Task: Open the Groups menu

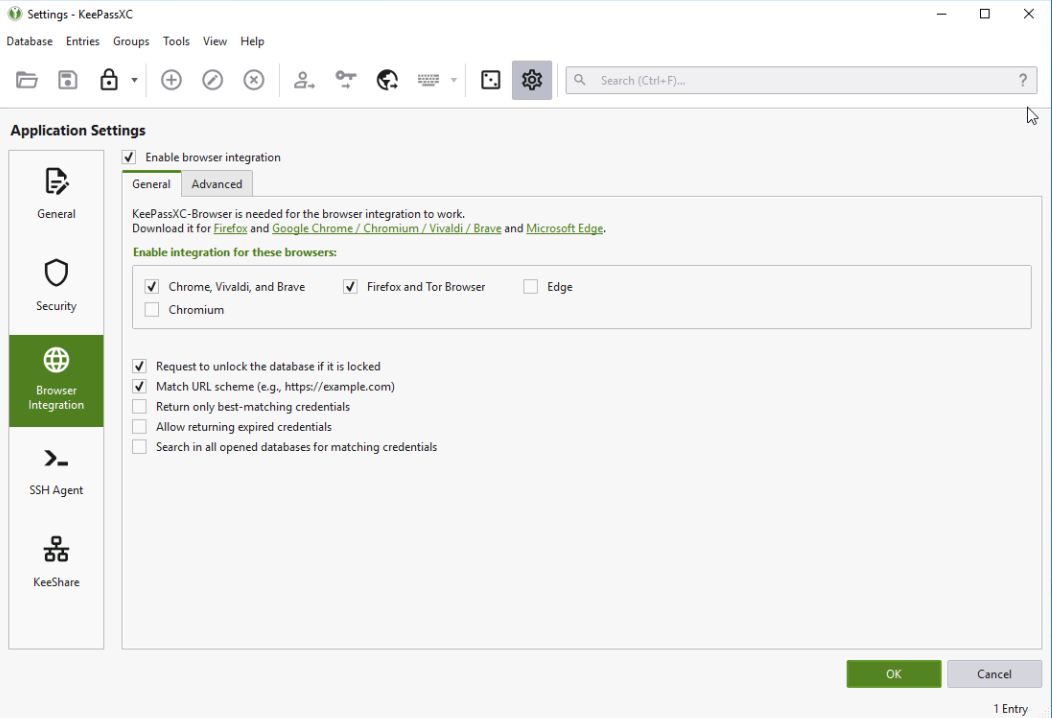Action: 131,41
